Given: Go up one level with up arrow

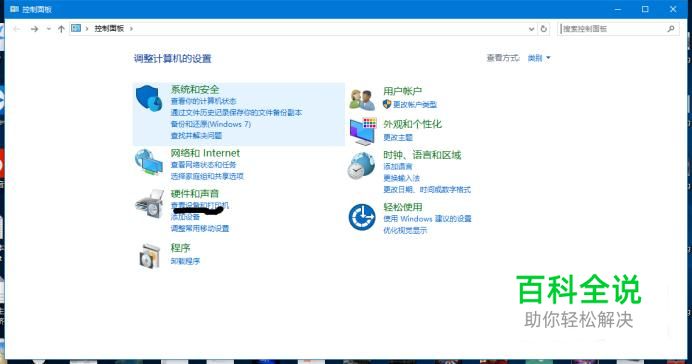Looking at the screenshot, I should coord(61,29).
